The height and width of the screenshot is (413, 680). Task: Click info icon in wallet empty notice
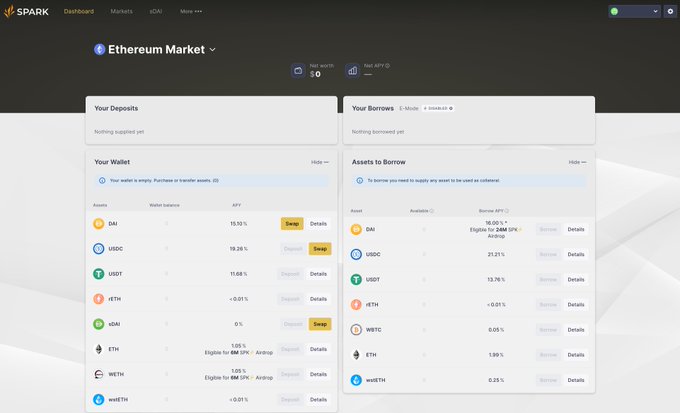click(x=102, y=180)
